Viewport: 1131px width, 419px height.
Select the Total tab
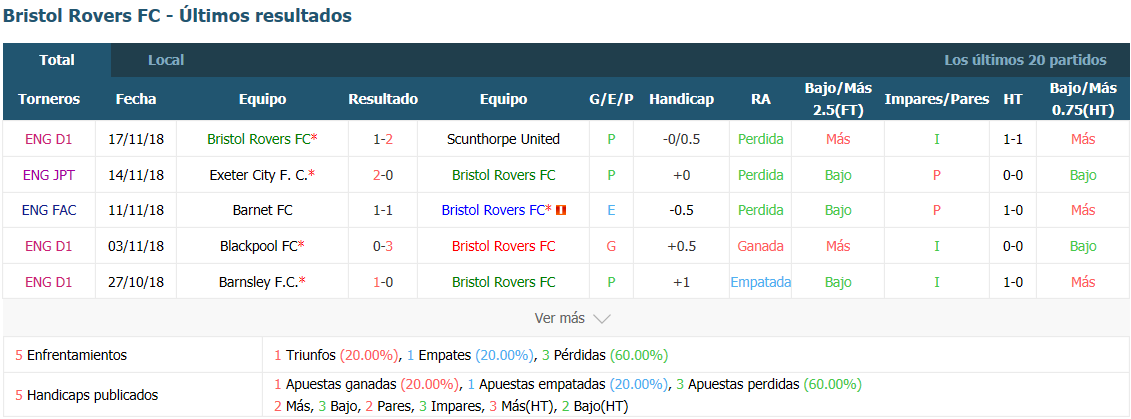point(57,60)
